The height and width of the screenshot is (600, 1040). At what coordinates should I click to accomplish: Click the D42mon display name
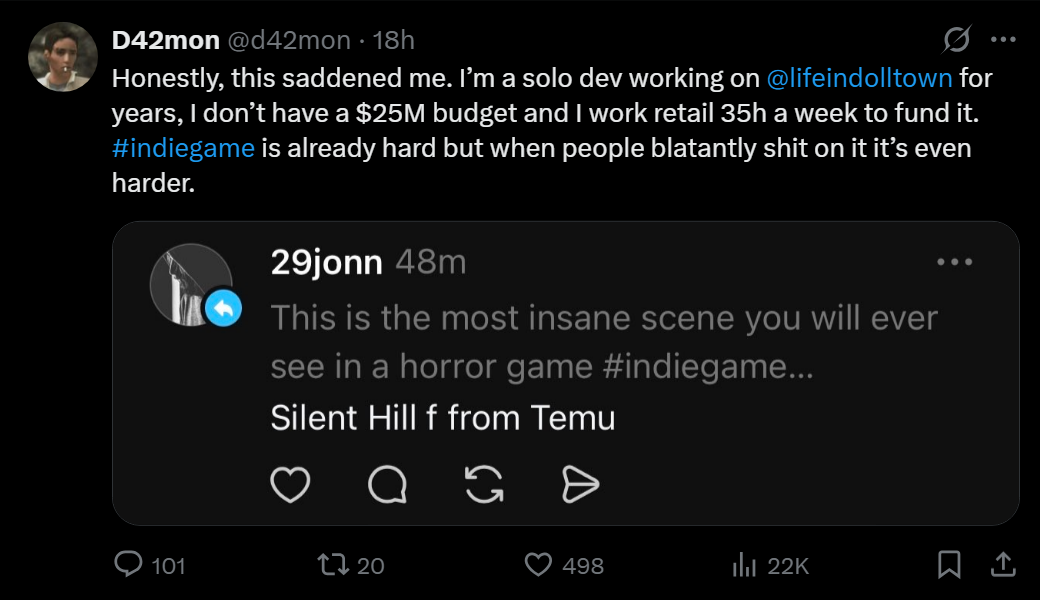click(167, 41)
